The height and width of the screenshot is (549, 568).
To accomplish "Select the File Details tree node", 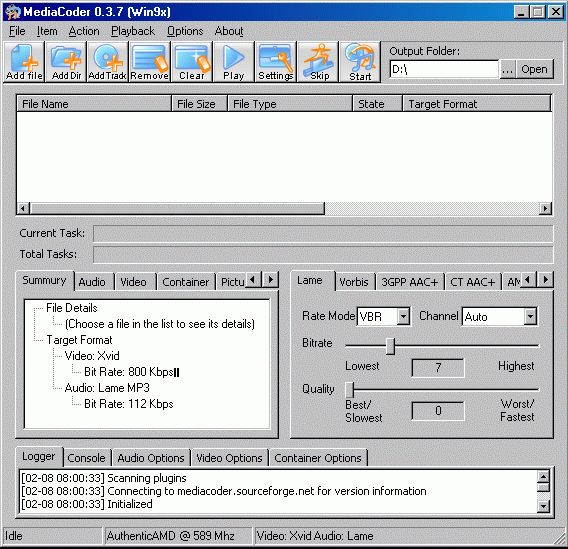I will click(72, 308).
